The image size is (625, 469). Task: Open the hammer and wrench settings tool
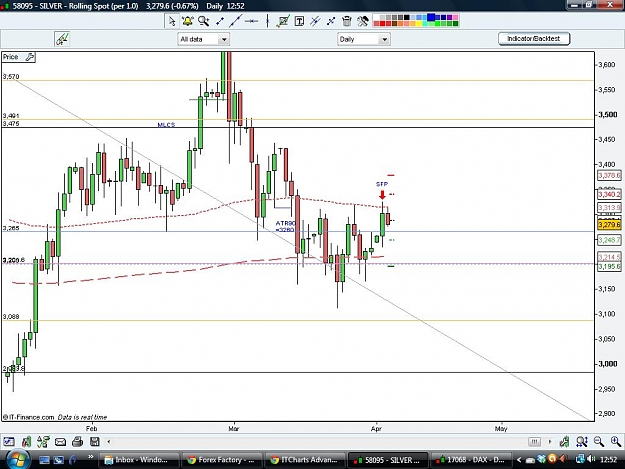pos(363,21)
